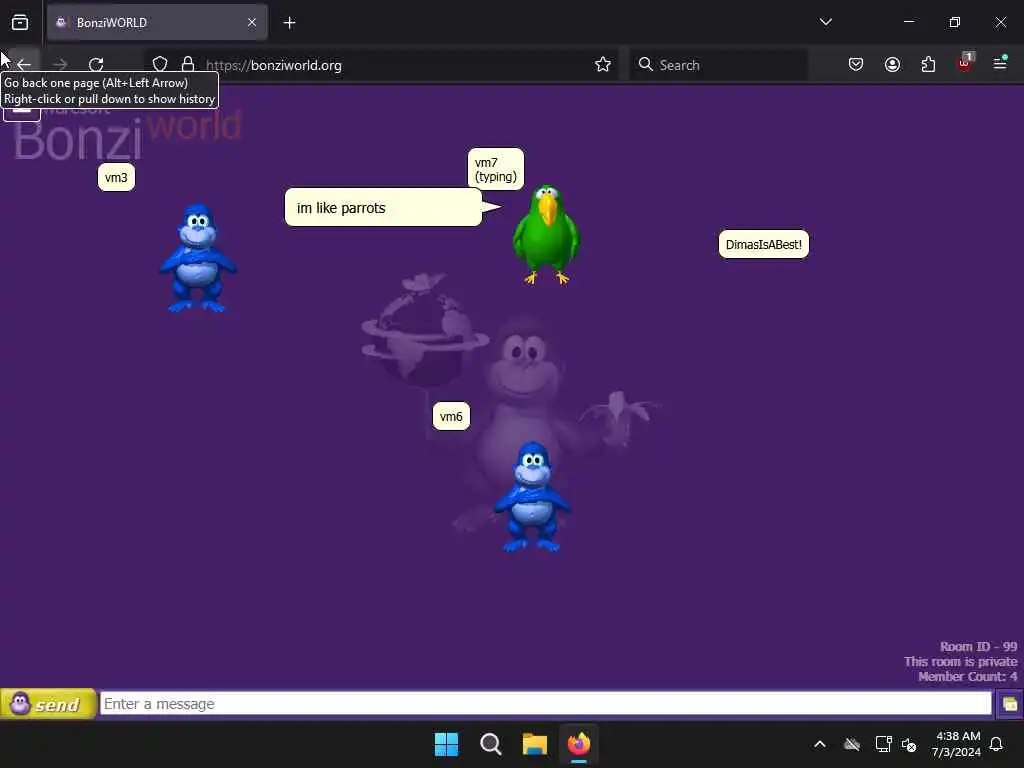Viewport: 1024px width, 768px height.
Task: Reload the current page
Action: [x=96, y=65]
